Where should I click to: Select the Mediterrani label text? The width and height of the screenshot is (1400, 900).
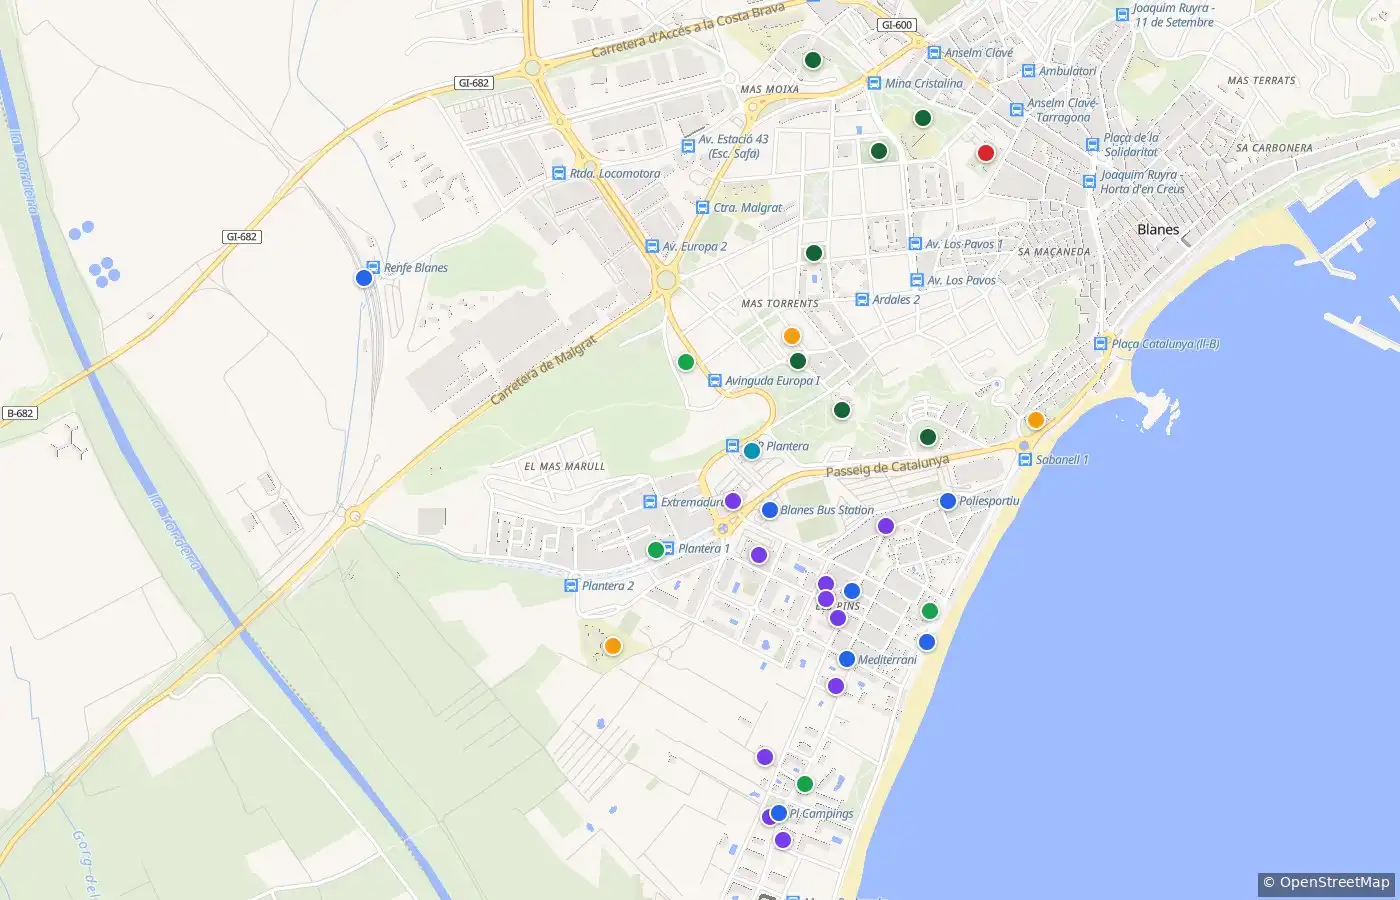887,660
